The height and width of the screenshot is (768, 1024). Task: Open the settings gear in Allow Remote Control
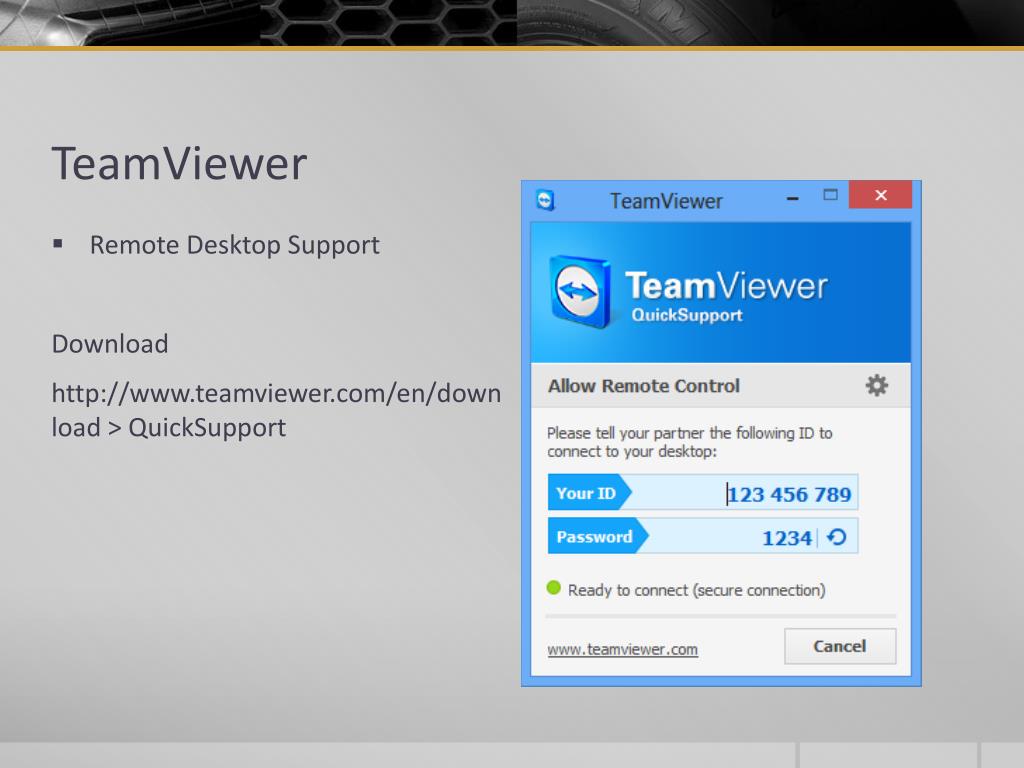(x=876, y=385)
